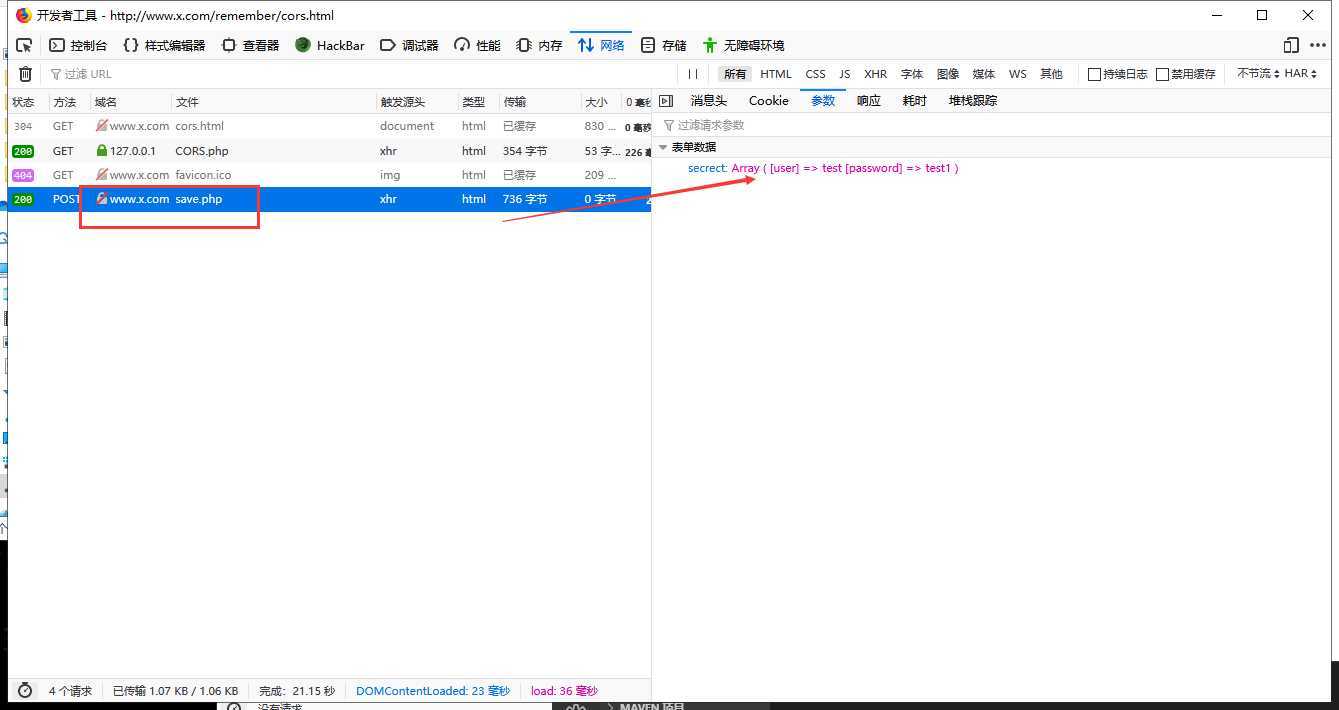Viewport: 1339px width, 710px height.
Task: Open the 耗时 timings tab
Action: pyautogui.click(x=914, y=101)
